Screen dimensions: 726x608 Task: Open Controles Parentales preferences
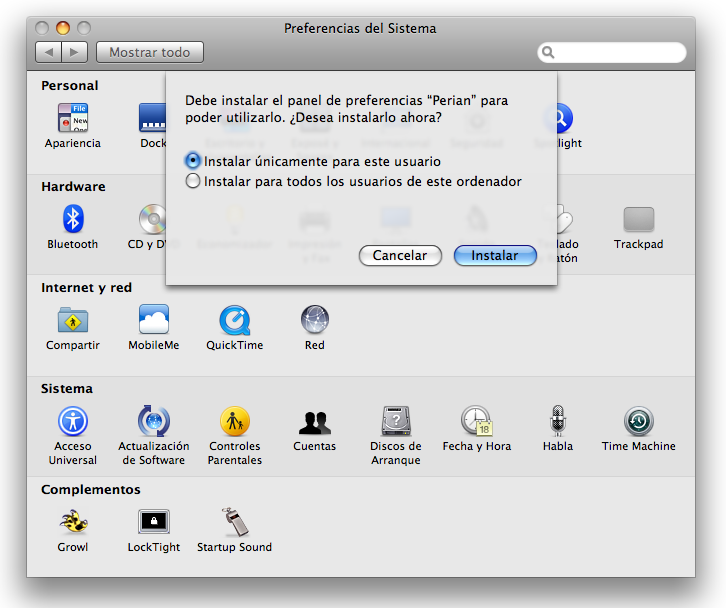235,435
